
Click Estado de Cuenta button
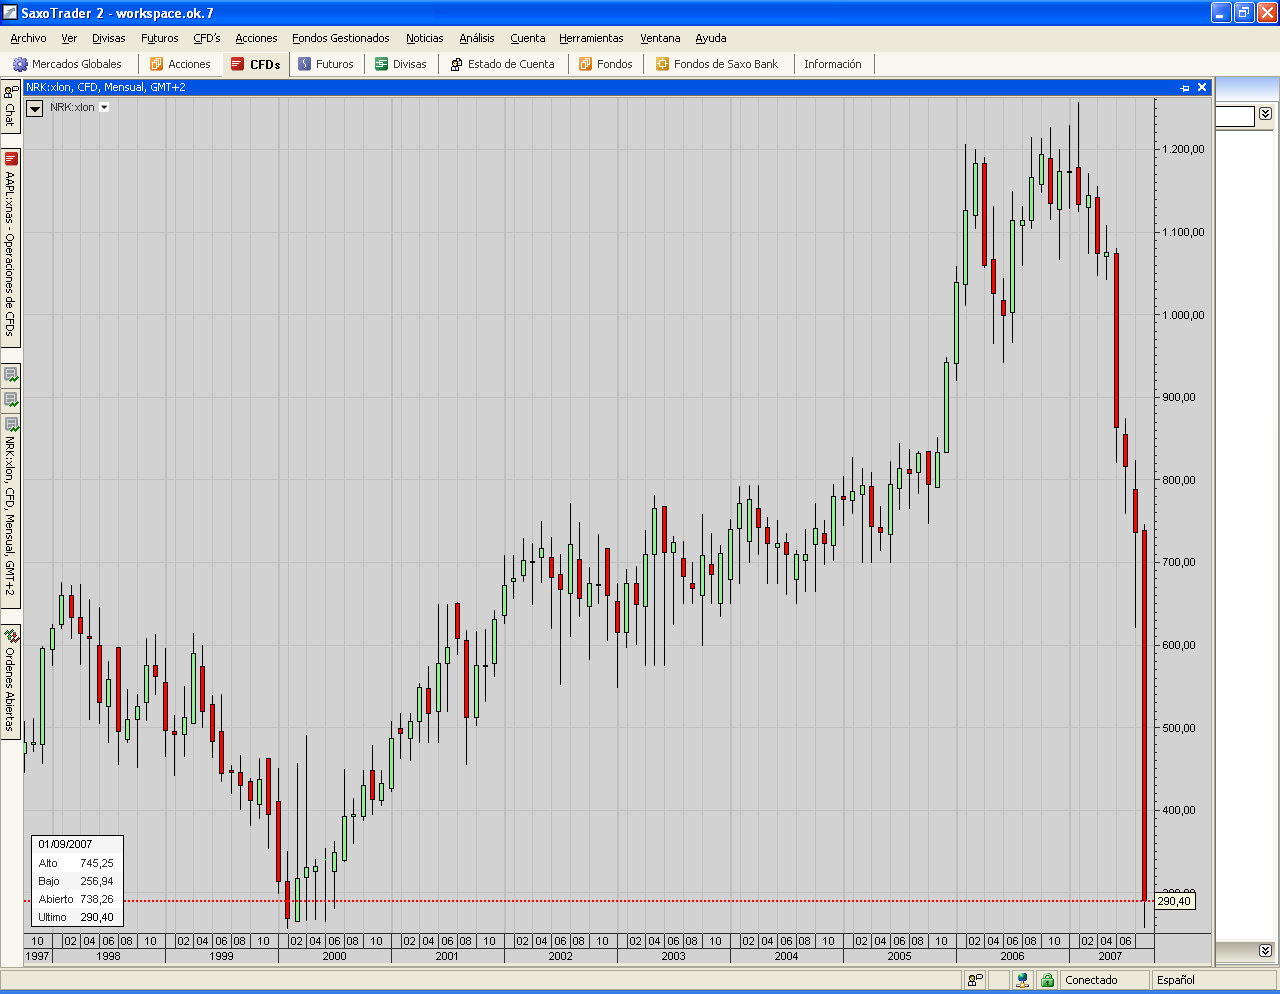502,64
